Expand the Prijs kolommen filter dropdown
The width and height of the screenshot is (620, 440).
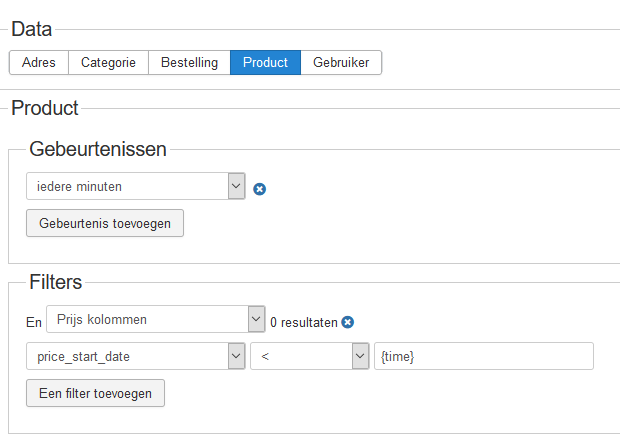(x=156, y=319)
